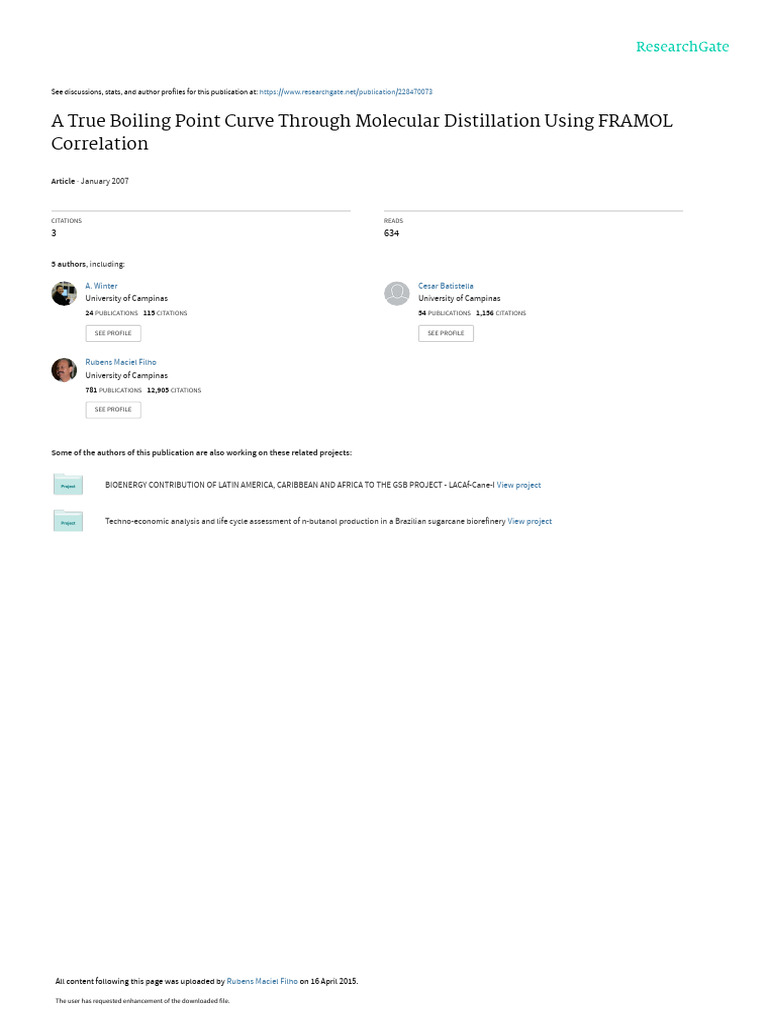Click the ResearchGate logo

tap(683, 47)
